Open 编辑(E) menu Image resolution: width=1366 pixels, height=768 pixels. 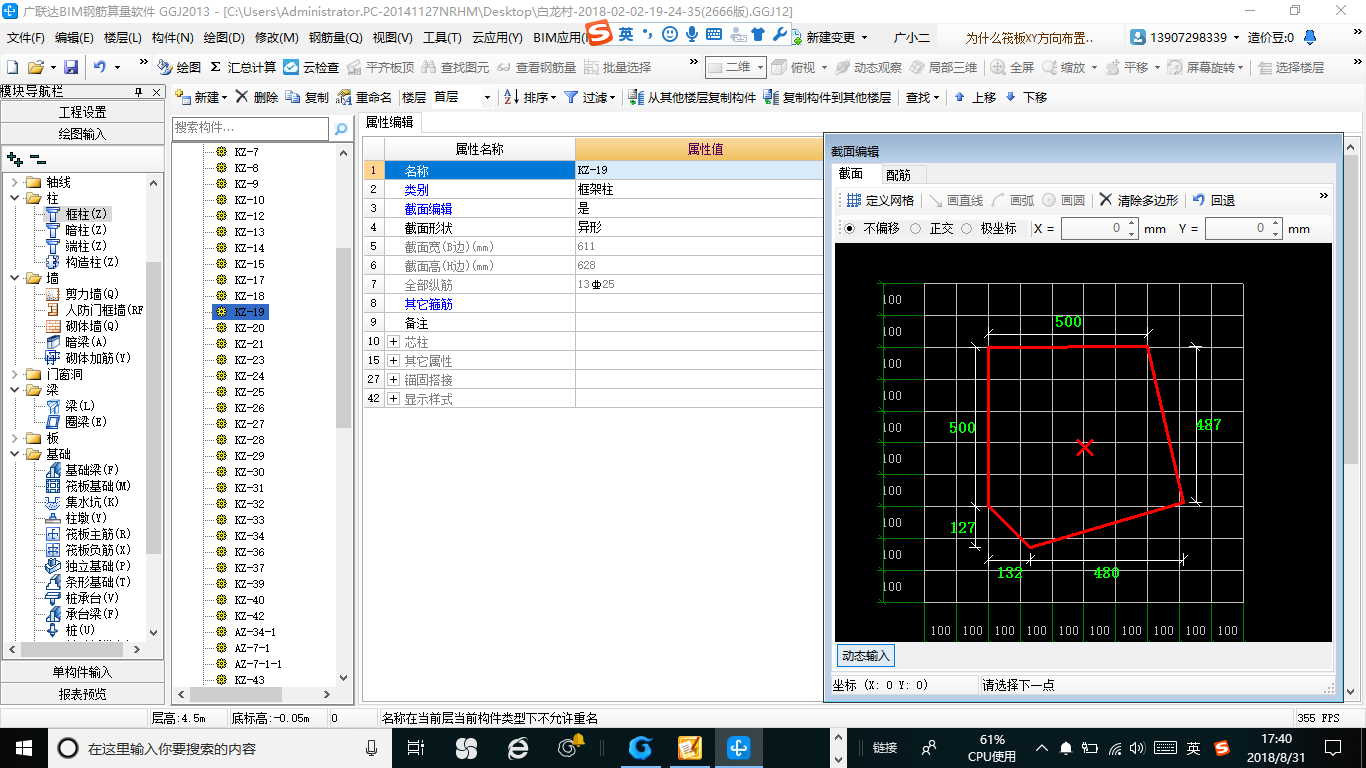point(74,37)
